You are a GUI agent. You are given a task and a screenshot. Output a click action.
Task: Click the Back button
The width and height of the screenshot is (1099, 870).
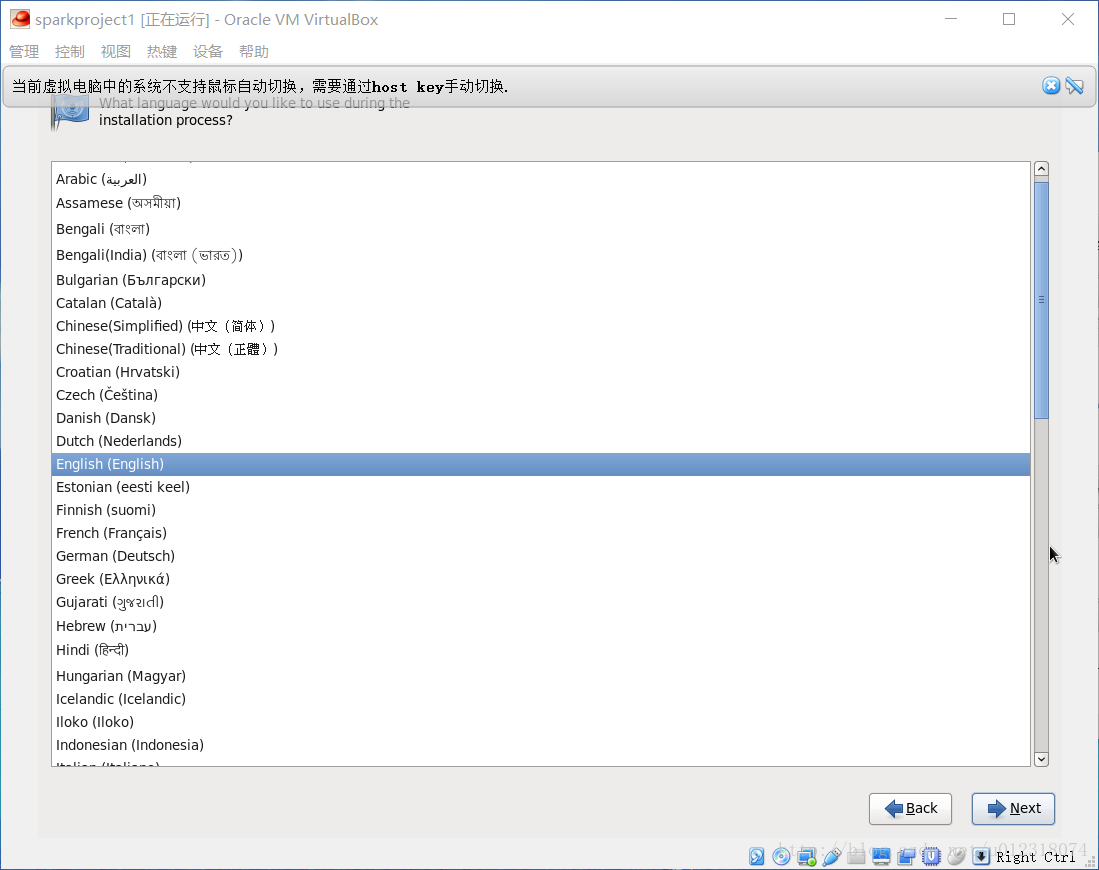[910, 808]
